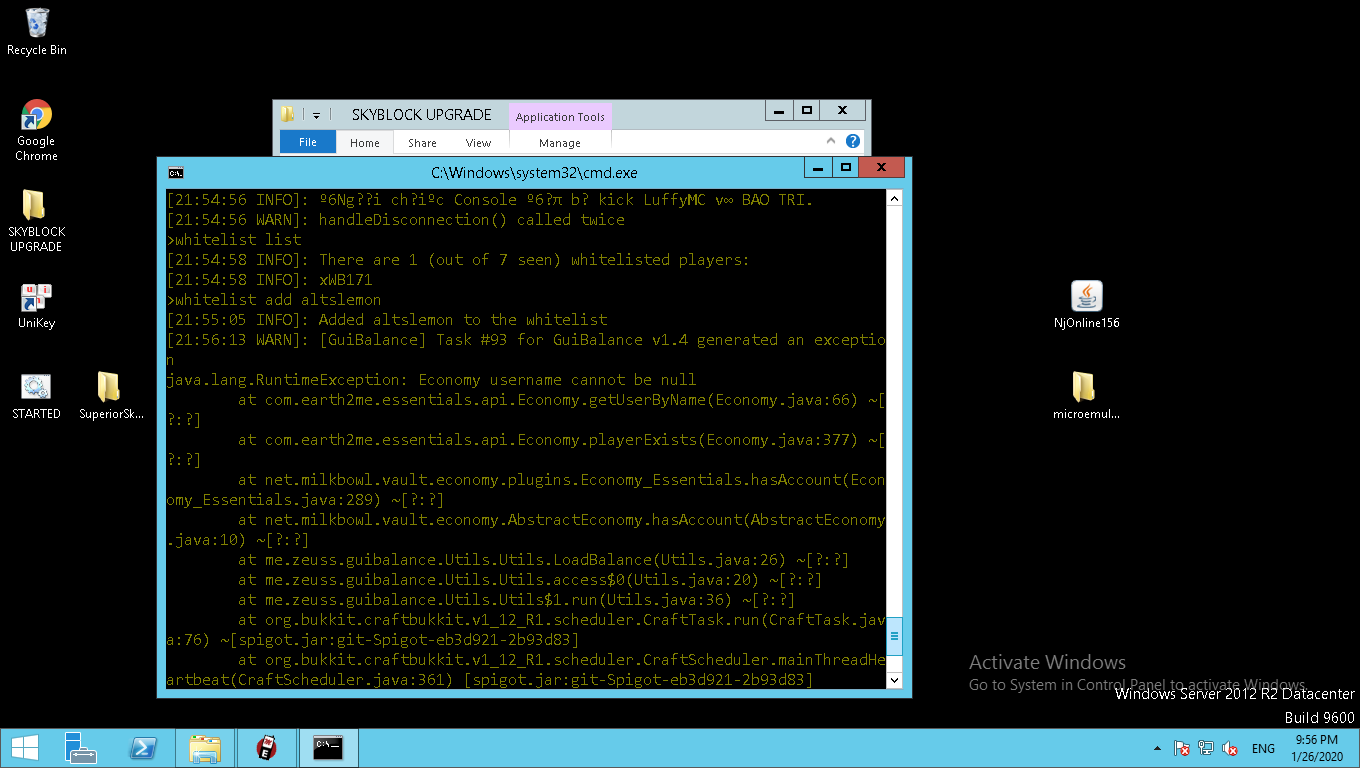1360x768 pixels.
Task: Select the microemul... folder on the desktop
Action: coord(1086,396)
